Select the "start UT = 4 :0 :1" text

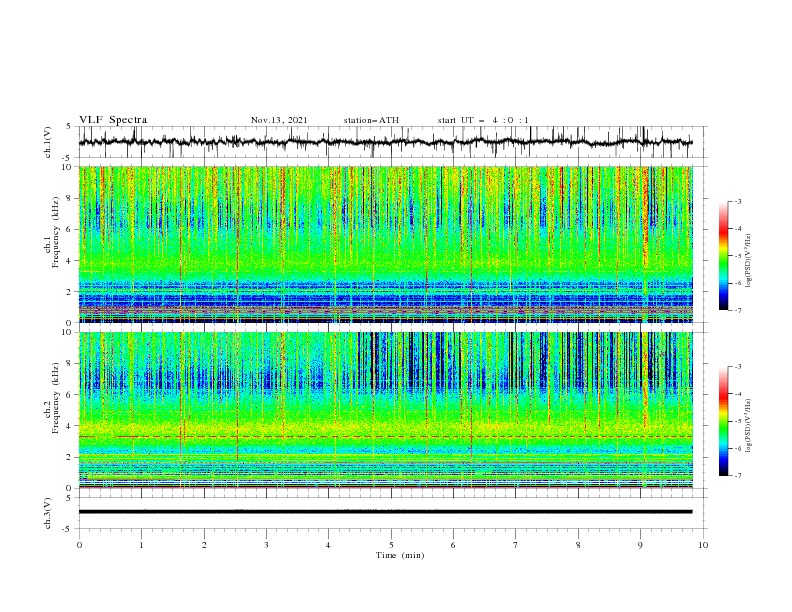point(483,120)
